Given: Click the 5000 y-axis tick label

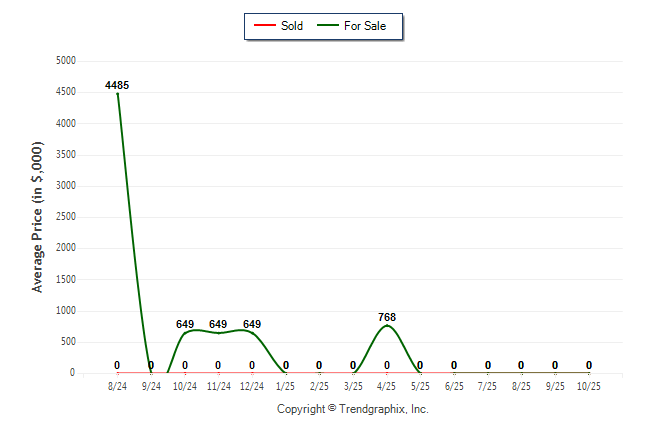Looking at the screenshot, I should (66, 61).
